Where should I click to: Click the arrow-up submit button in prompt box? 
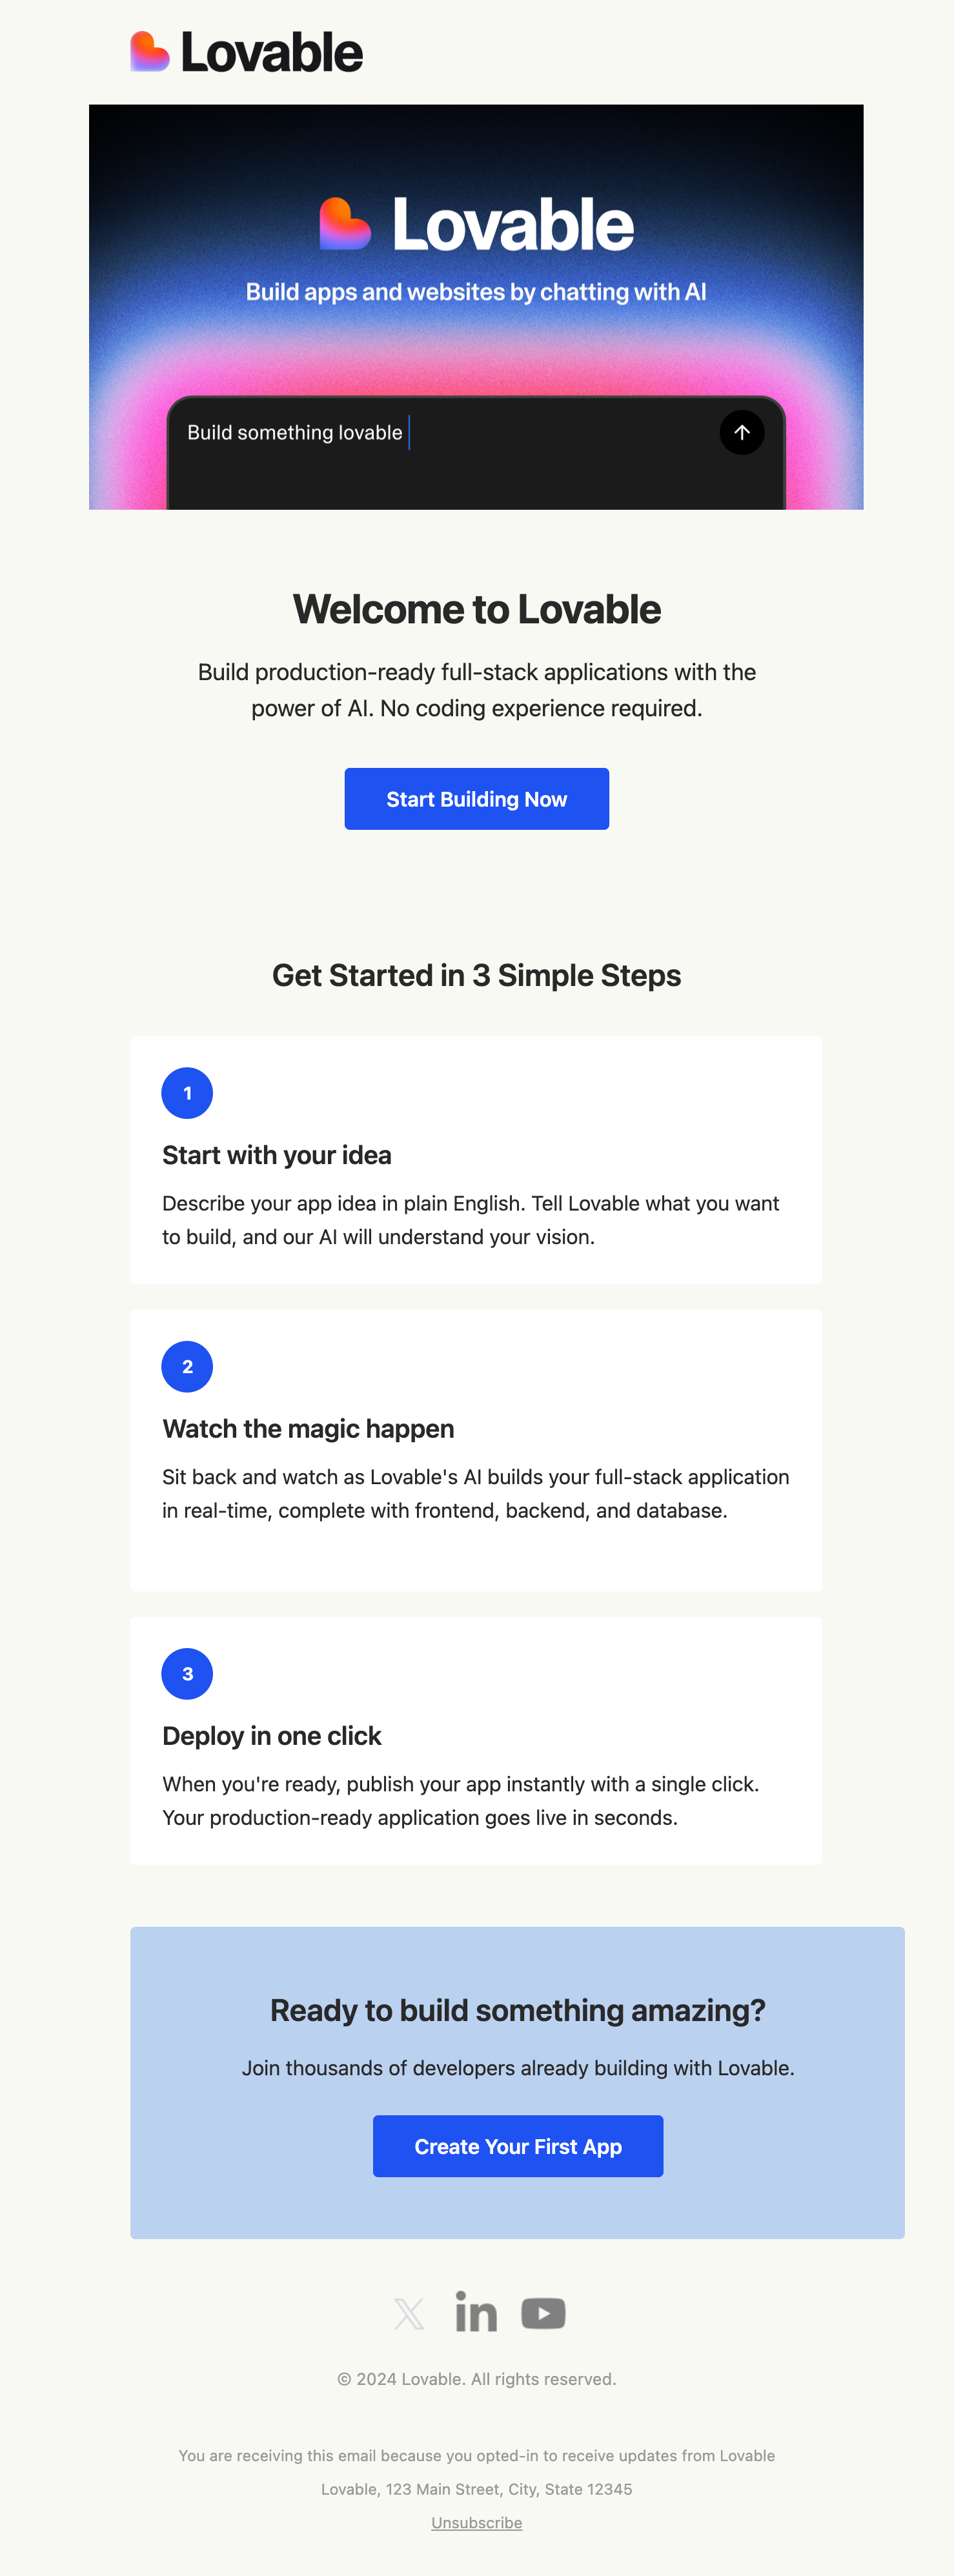(x=741, y=433)
